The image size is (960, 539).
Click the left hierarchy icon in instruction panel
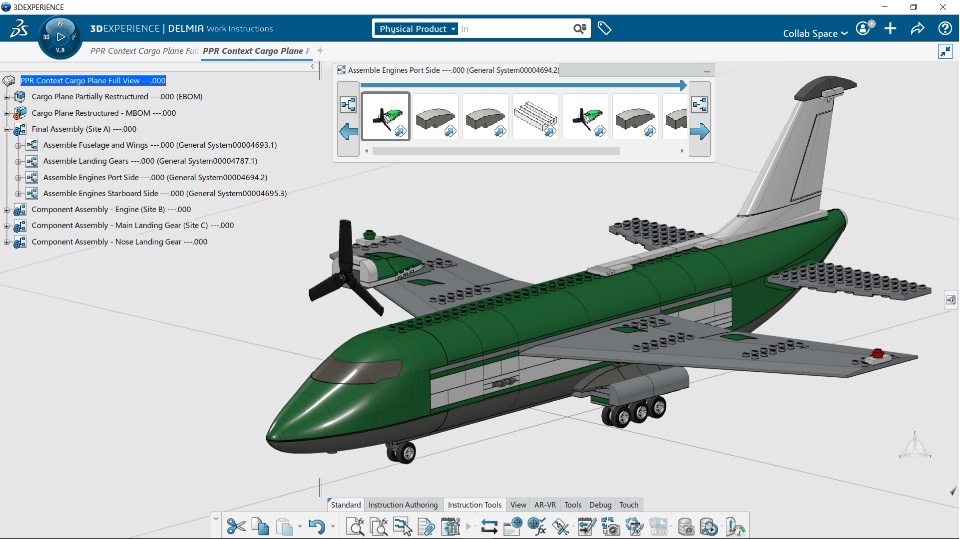[x=348, y=105]
